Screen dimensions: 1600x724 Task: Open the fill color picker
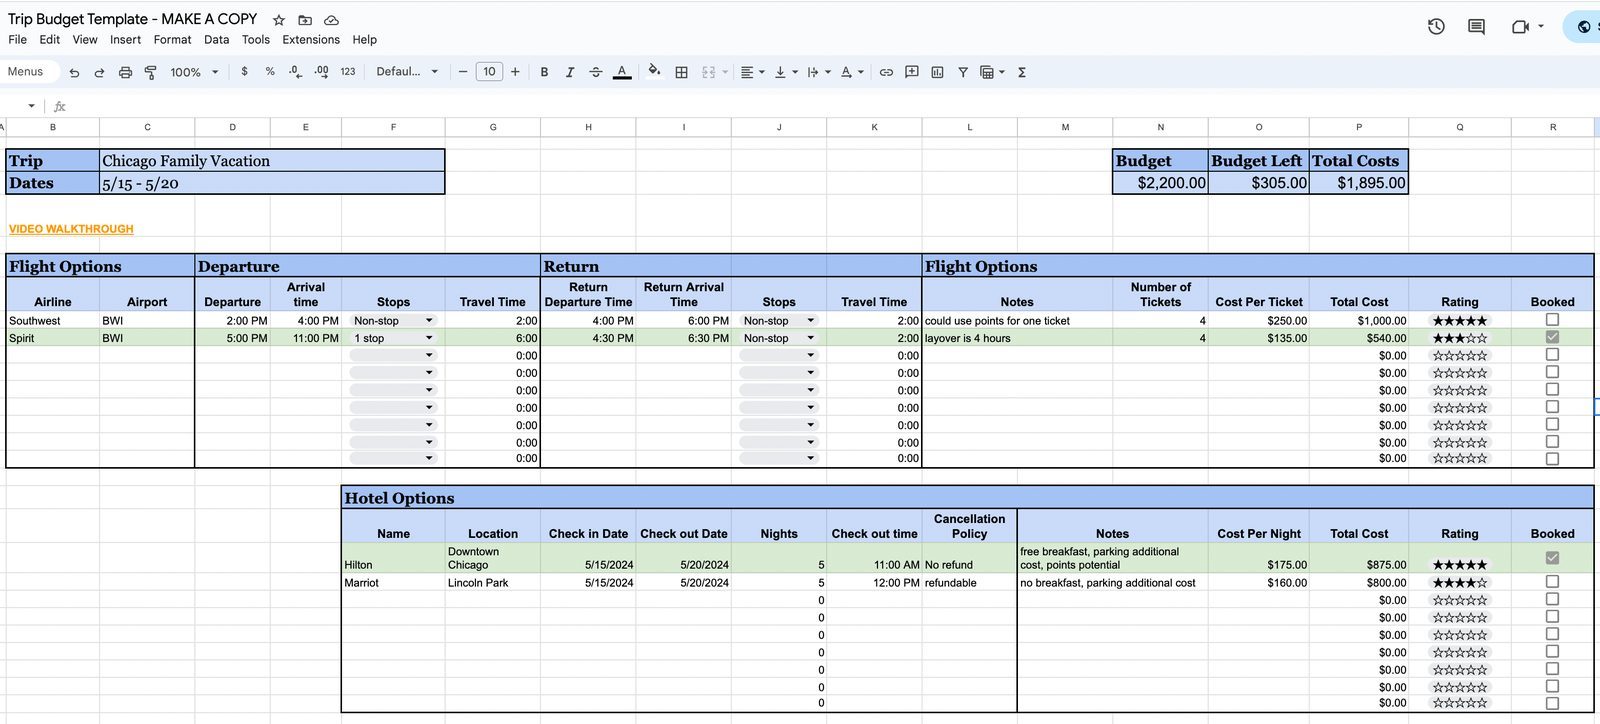654,71
